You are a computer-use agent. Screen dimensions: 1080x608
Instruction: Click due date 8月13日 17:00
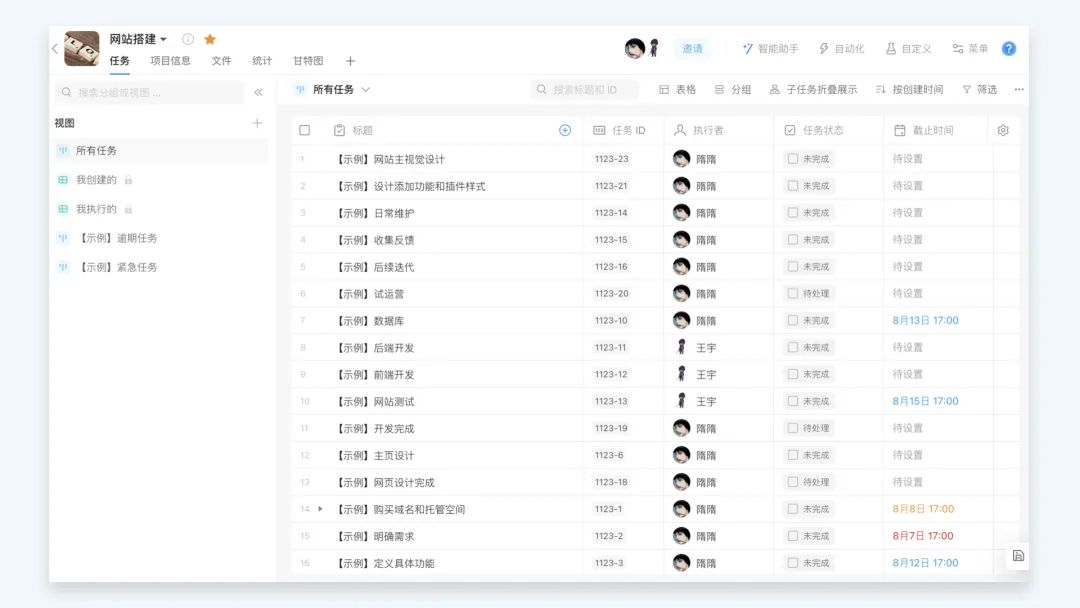pyautogui.click(x=925, y=320)
